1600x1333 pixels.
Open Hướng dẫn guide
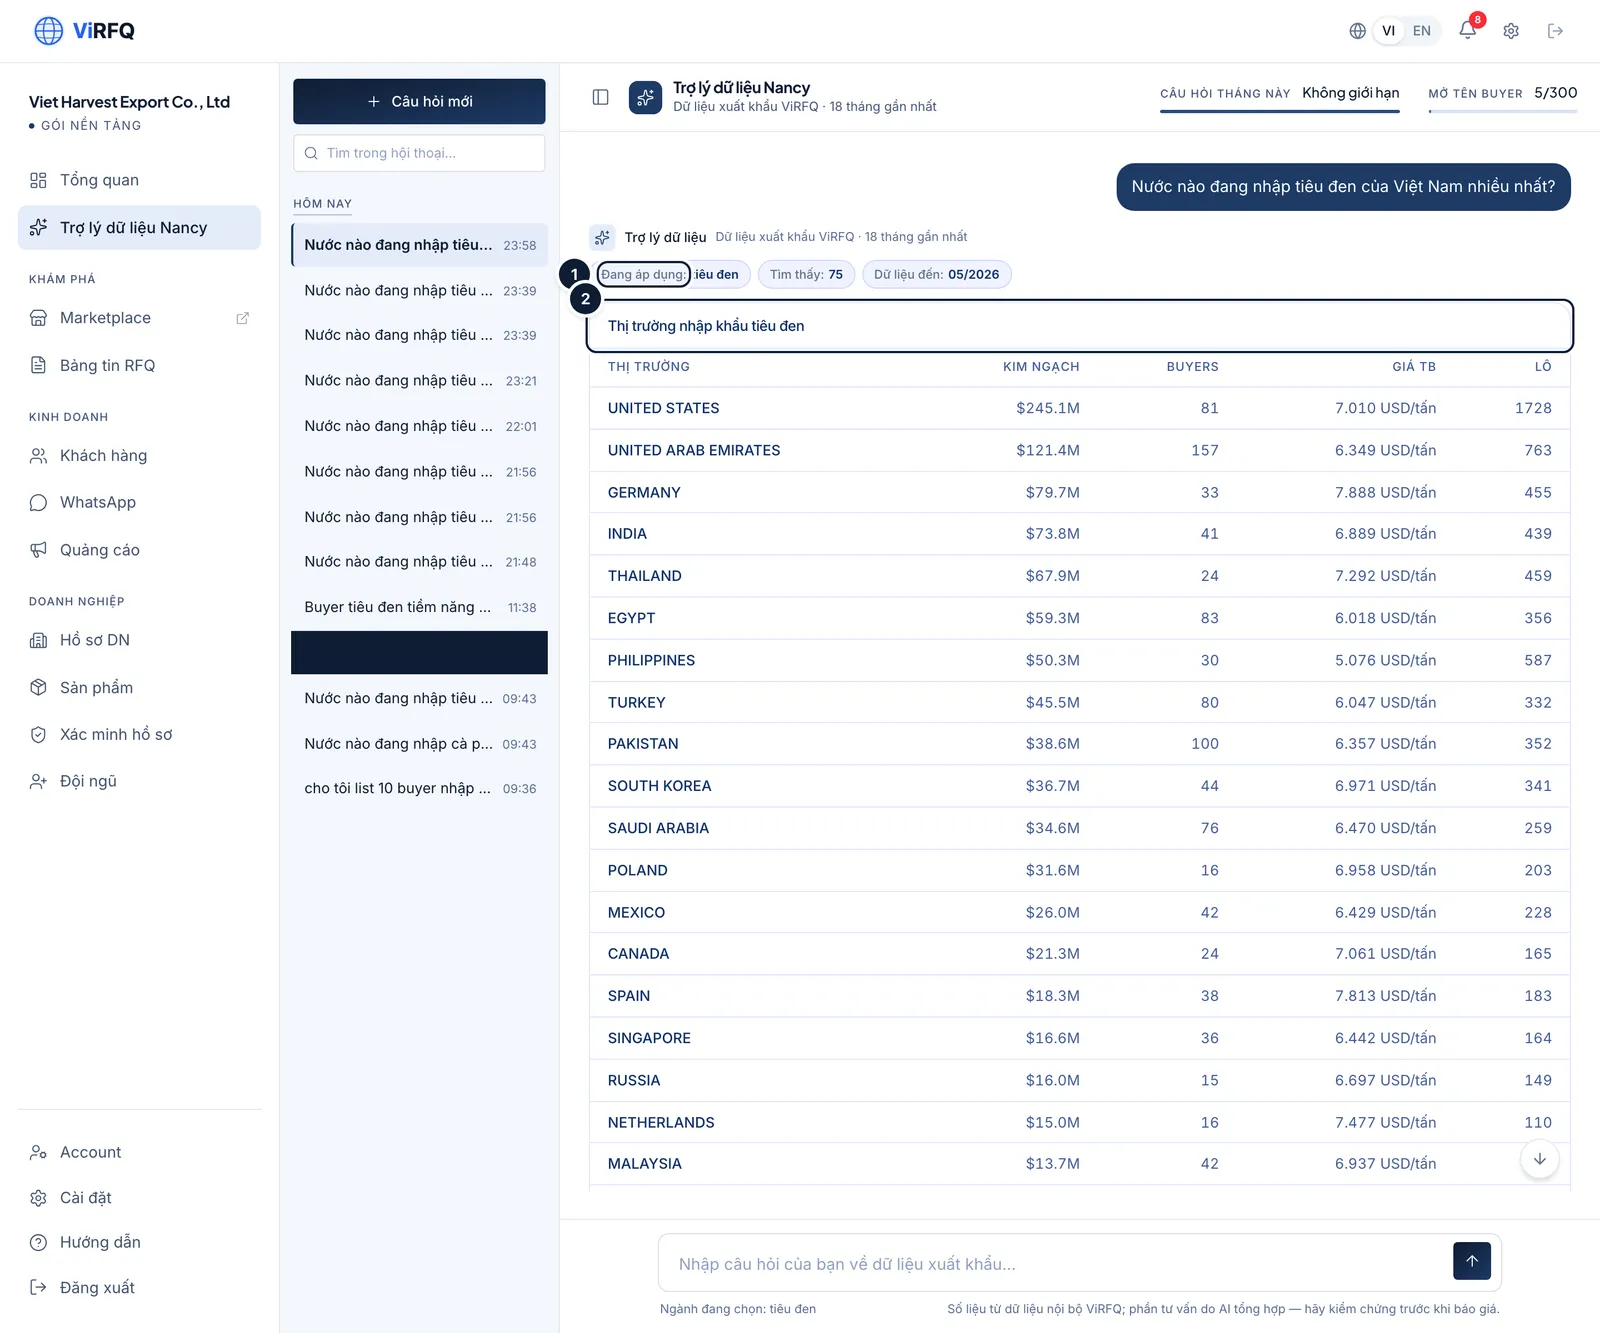point(139,1242)
